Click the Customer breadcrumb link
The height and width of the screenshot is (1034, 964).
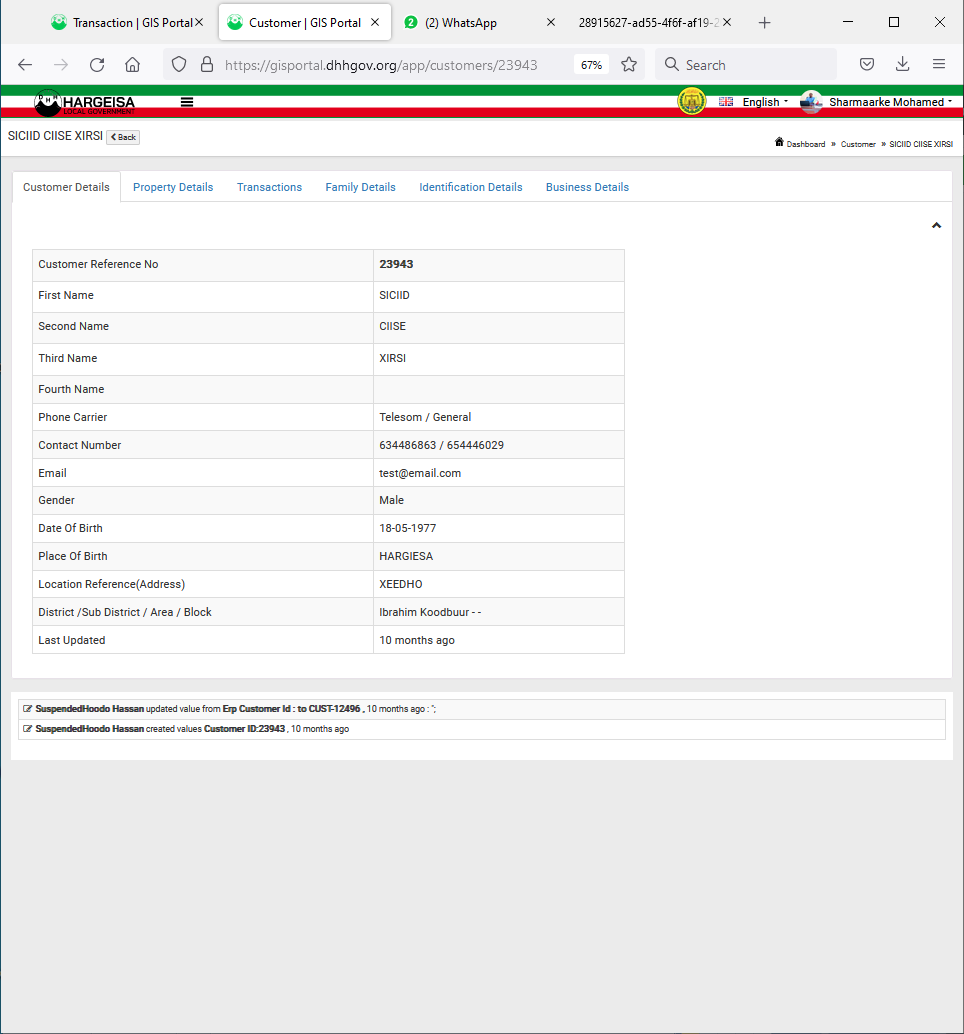[x=858, y=144]
